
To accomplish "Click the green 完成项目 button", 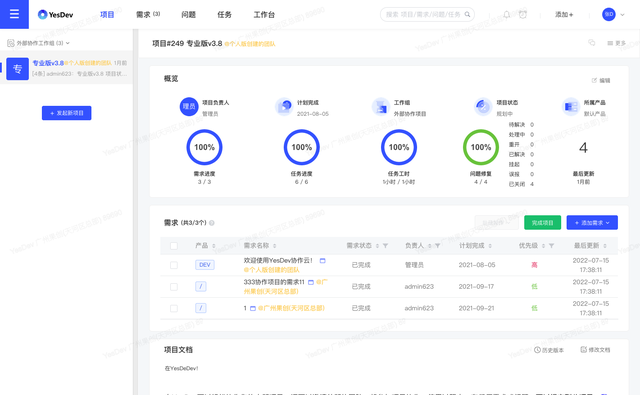I will (542, 223).
